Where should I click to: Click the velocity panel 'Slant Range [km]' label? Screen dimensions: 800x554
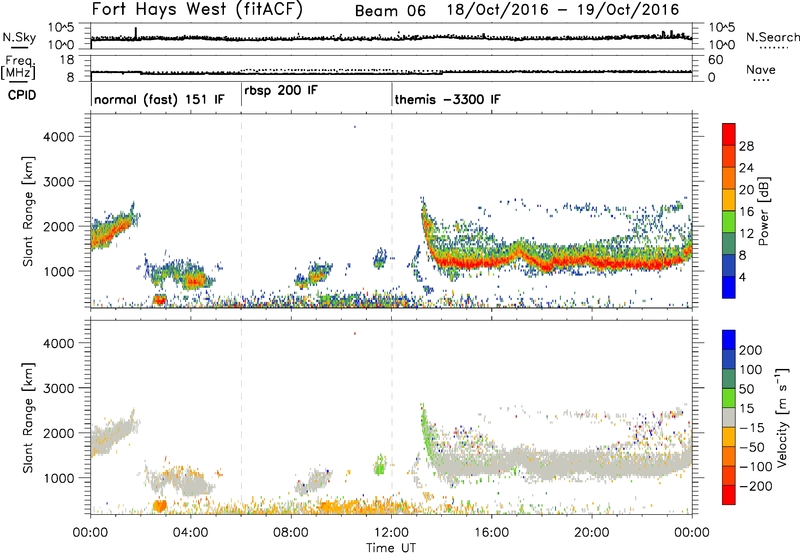point(28,417)
